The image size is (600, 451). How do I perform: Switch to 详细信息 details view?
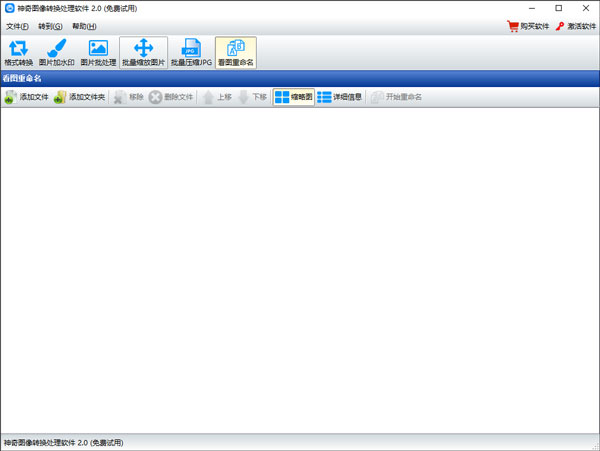click(339, 97)
